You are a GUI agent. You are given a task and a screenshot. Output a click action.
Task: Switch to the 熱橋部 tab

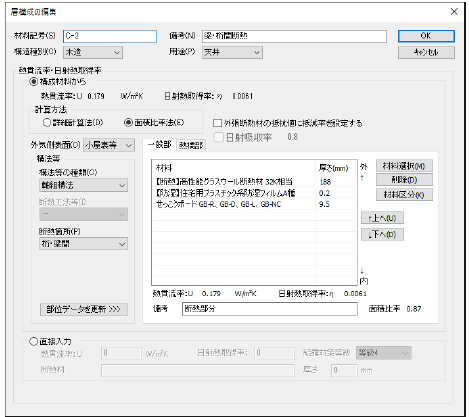coord(191,145)
